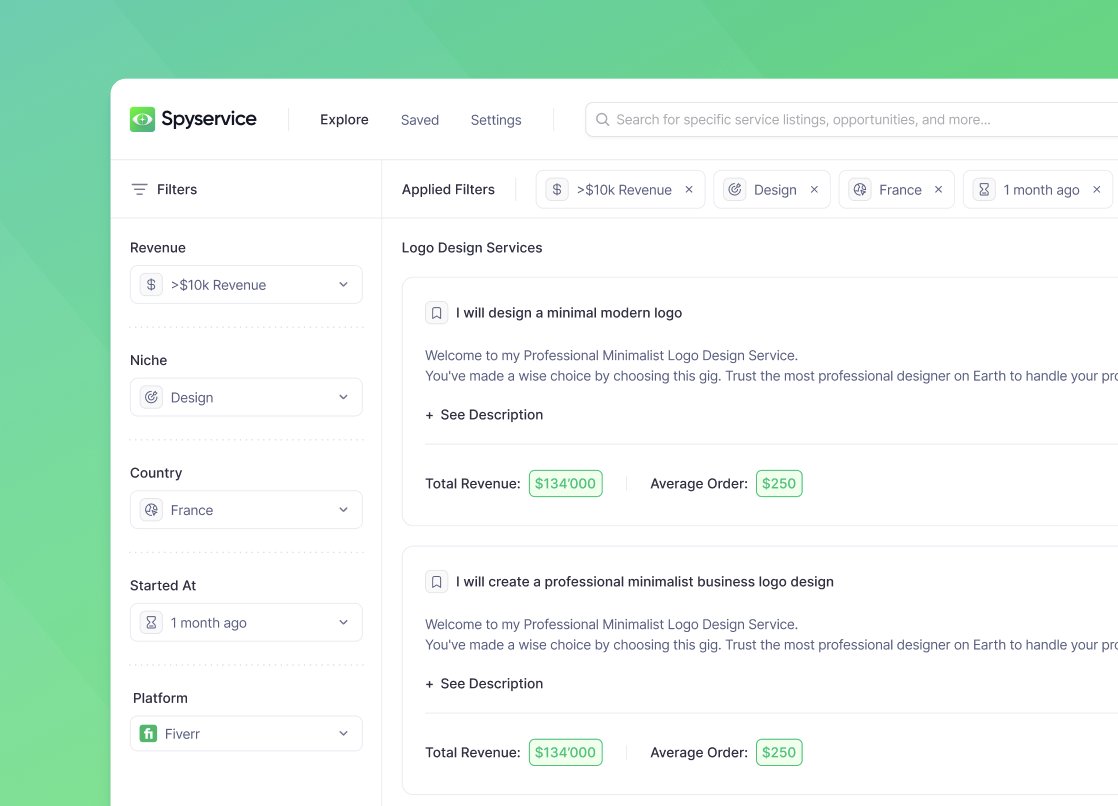Click dollar icon in Revenue dropdown
1118x806 pixels.
tap(151, 285)
